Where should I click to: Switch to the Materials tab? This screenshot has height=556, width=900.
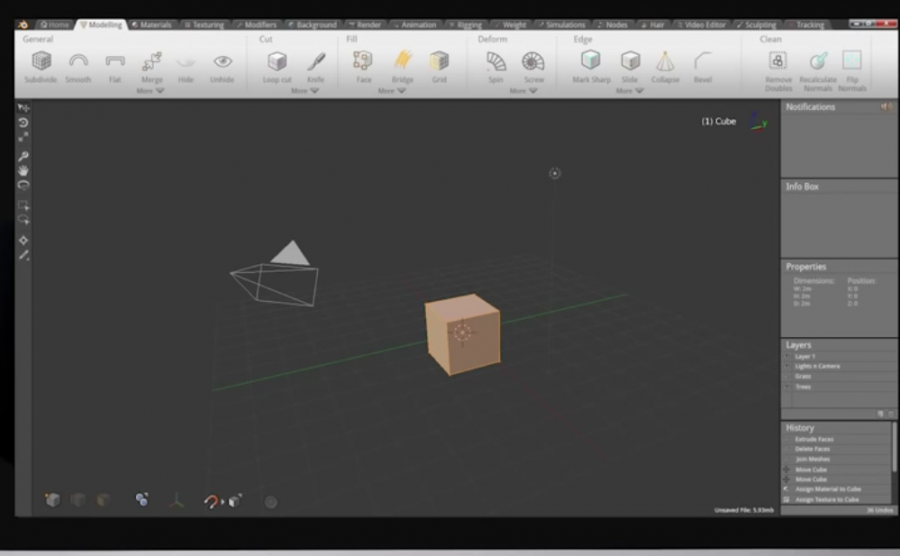click(152, 25)
